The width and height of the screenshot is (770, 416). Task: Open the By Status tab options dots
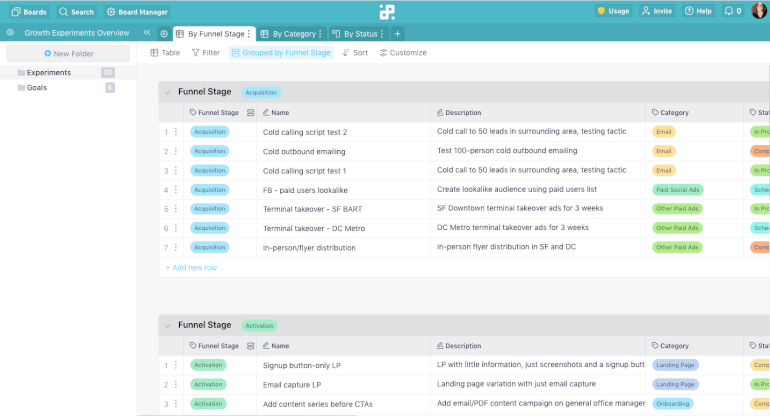(x=382, y=34)
